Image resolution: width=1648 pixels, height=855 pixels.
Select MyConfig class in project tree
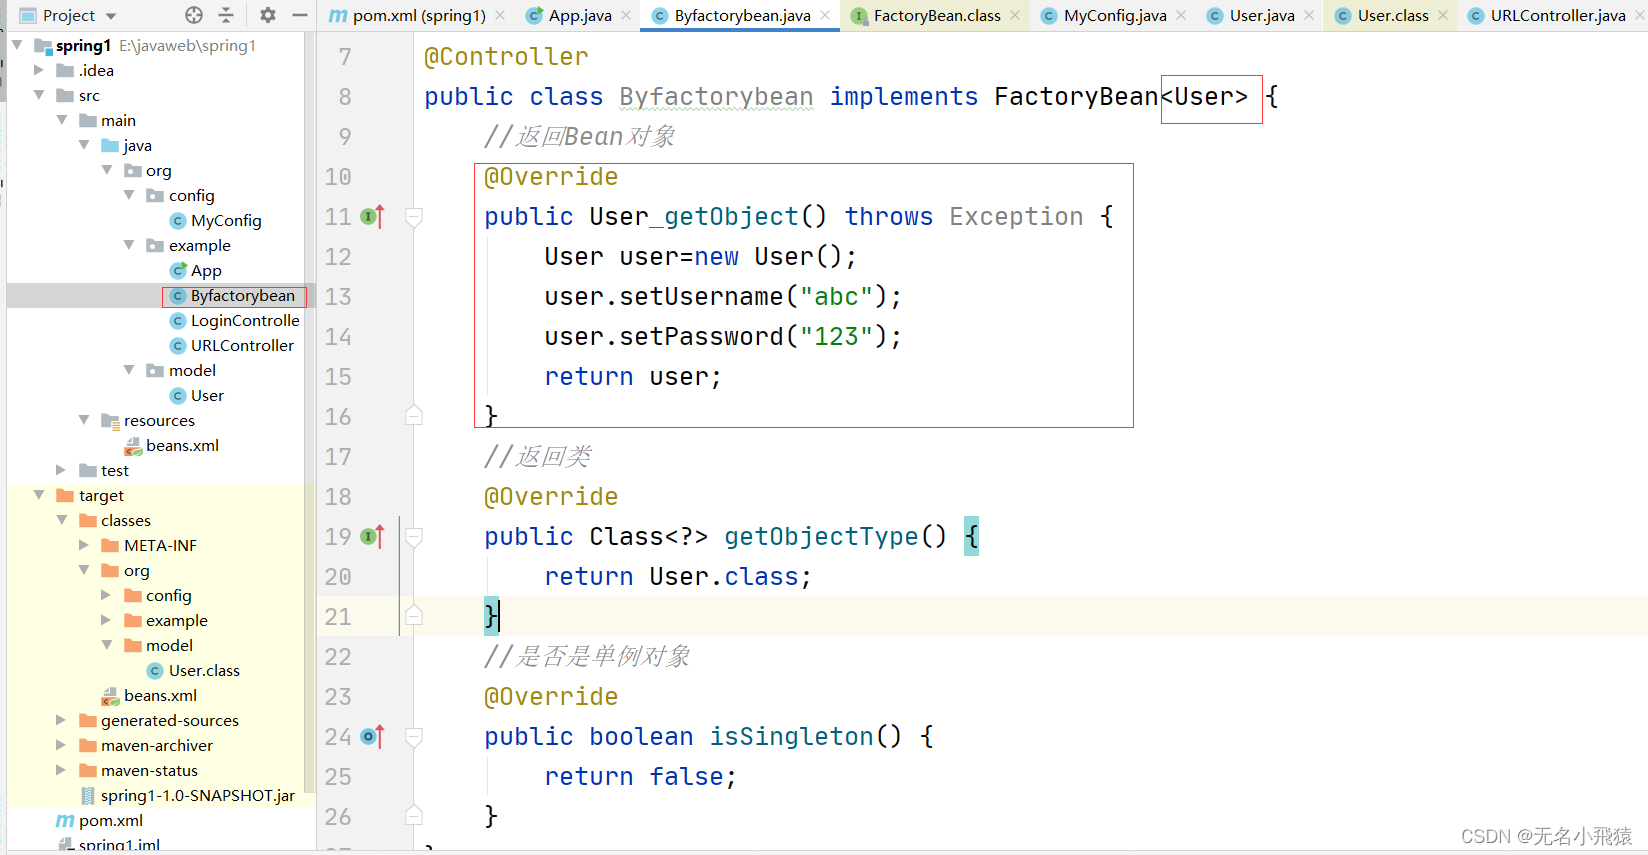pos(215,220)
